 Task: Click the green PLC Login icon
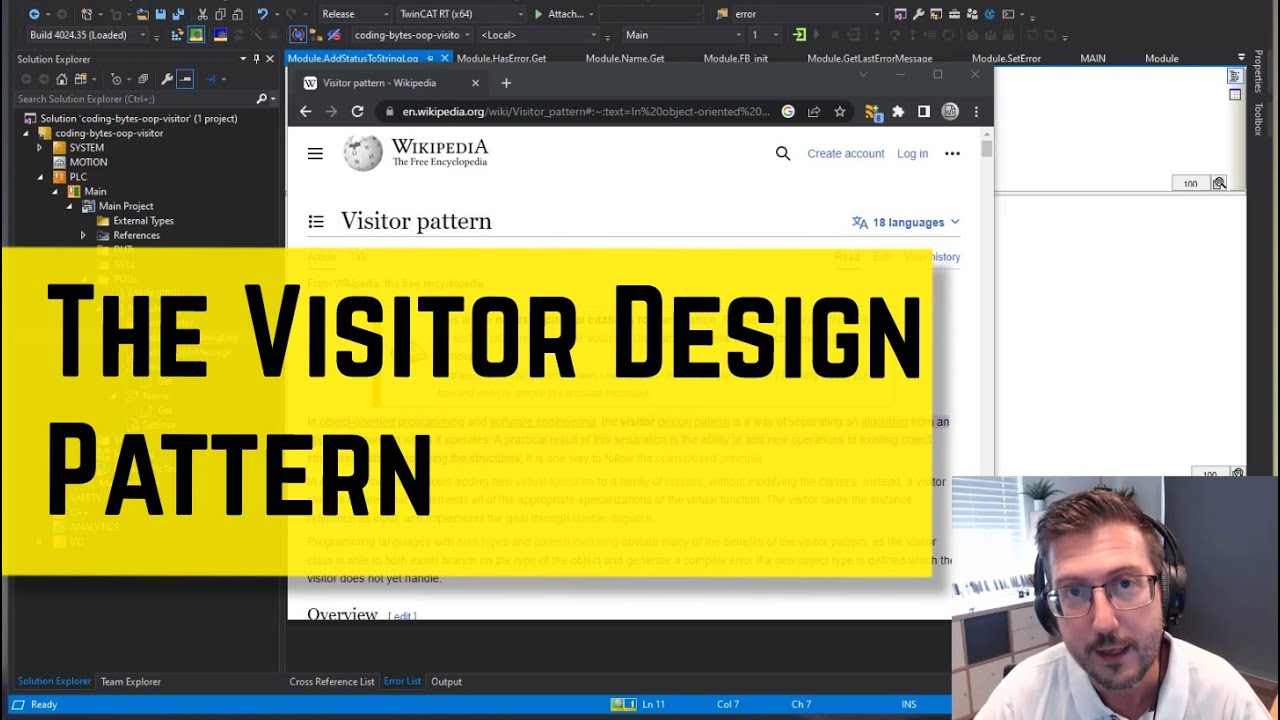799,35
